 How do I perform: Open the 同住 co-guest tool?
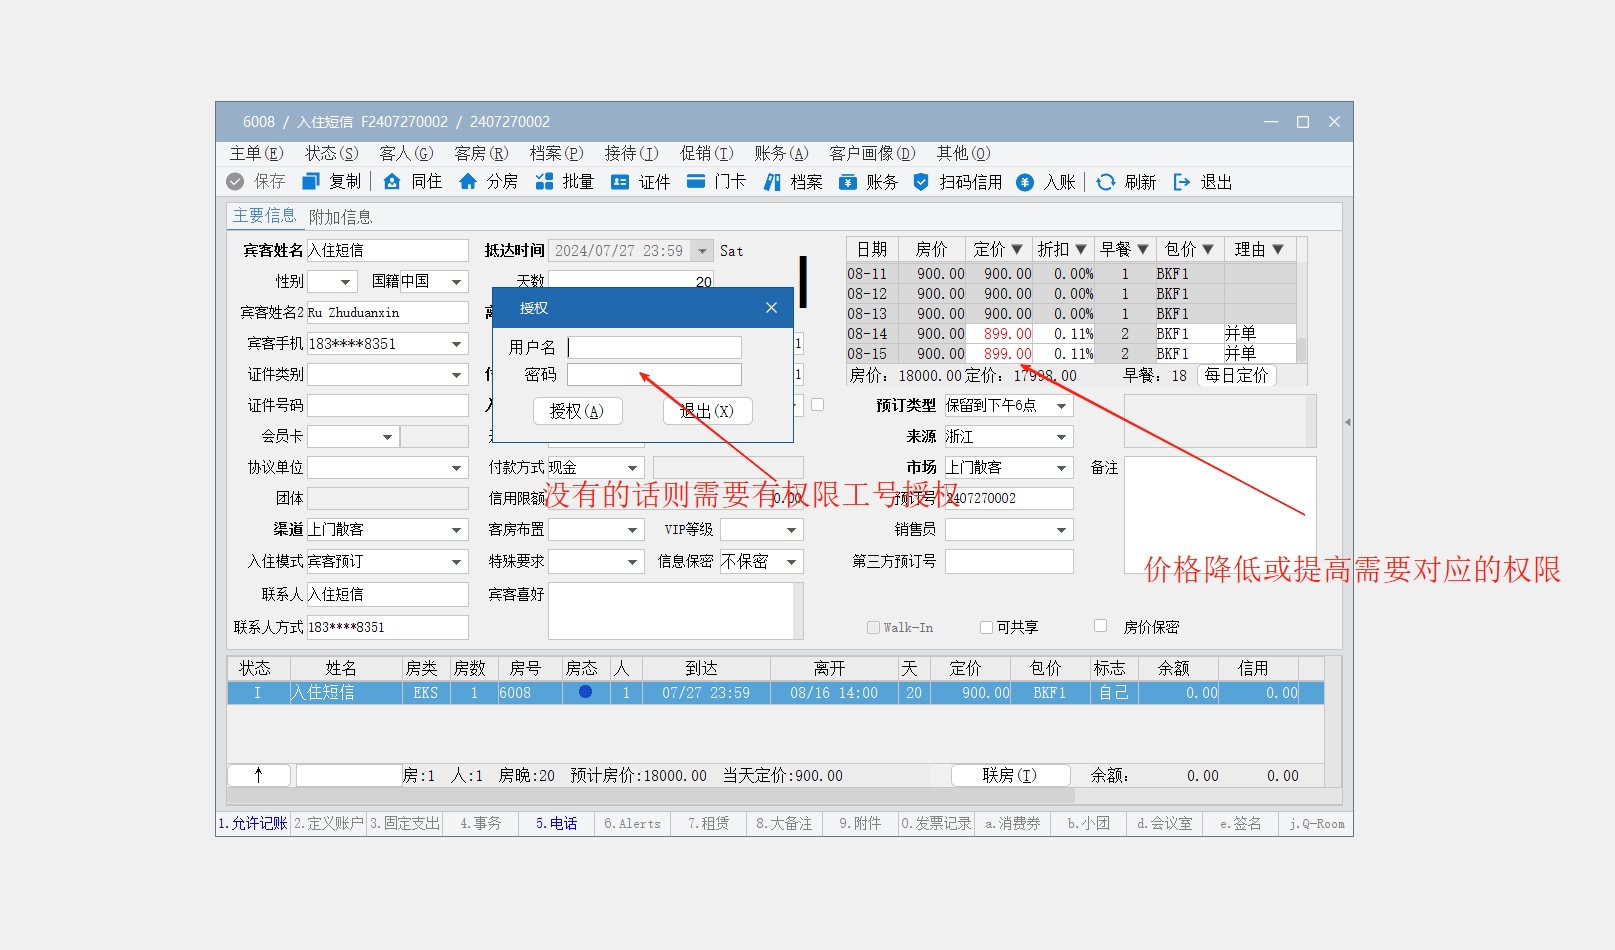(392, 182)
